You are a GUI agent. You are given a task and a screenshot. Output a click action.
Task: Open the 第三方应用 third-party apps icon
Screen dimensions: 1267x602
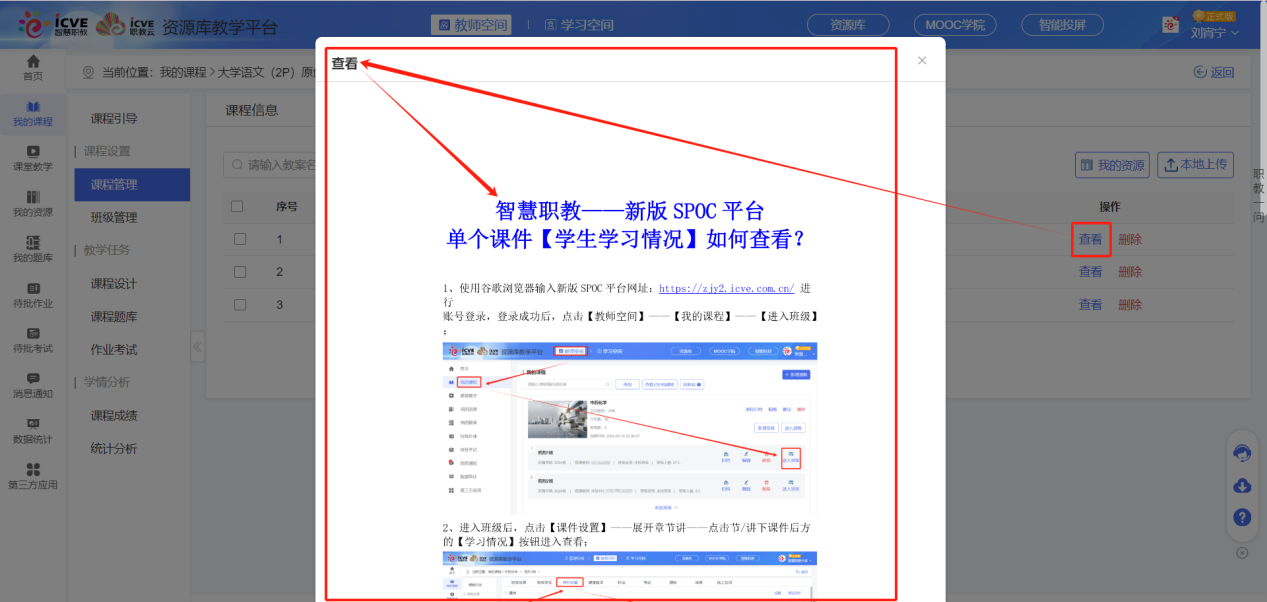point(33,475)
